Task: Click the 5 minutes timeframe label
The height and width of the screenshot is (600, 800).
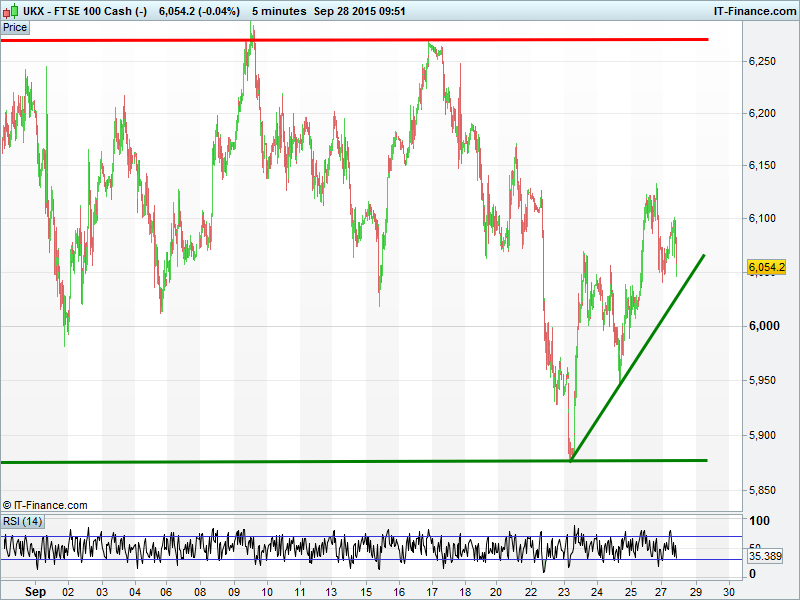Action: 279,11
